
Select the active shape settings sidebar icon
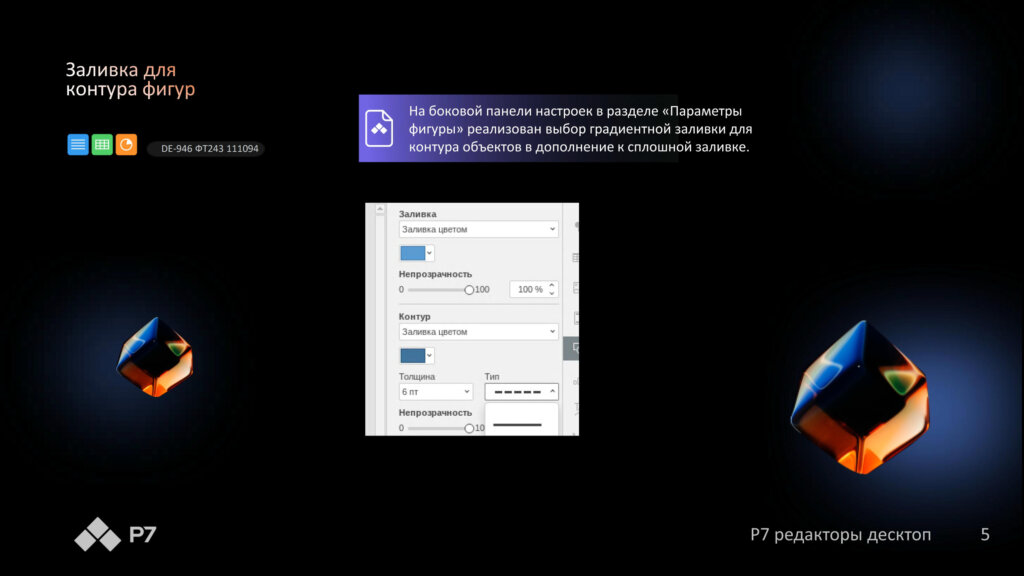pos(575,348)
